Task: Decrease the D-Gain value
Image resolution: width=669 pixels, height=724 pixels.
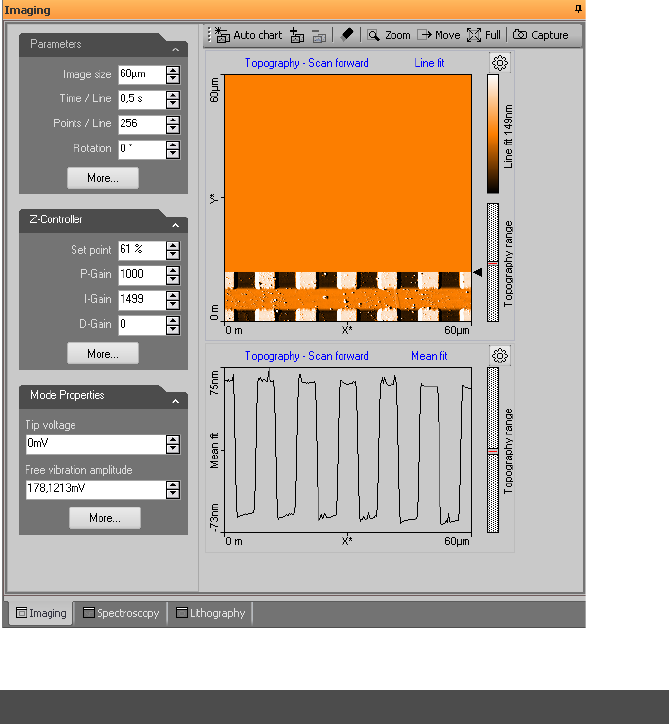Action: (173, 329)
